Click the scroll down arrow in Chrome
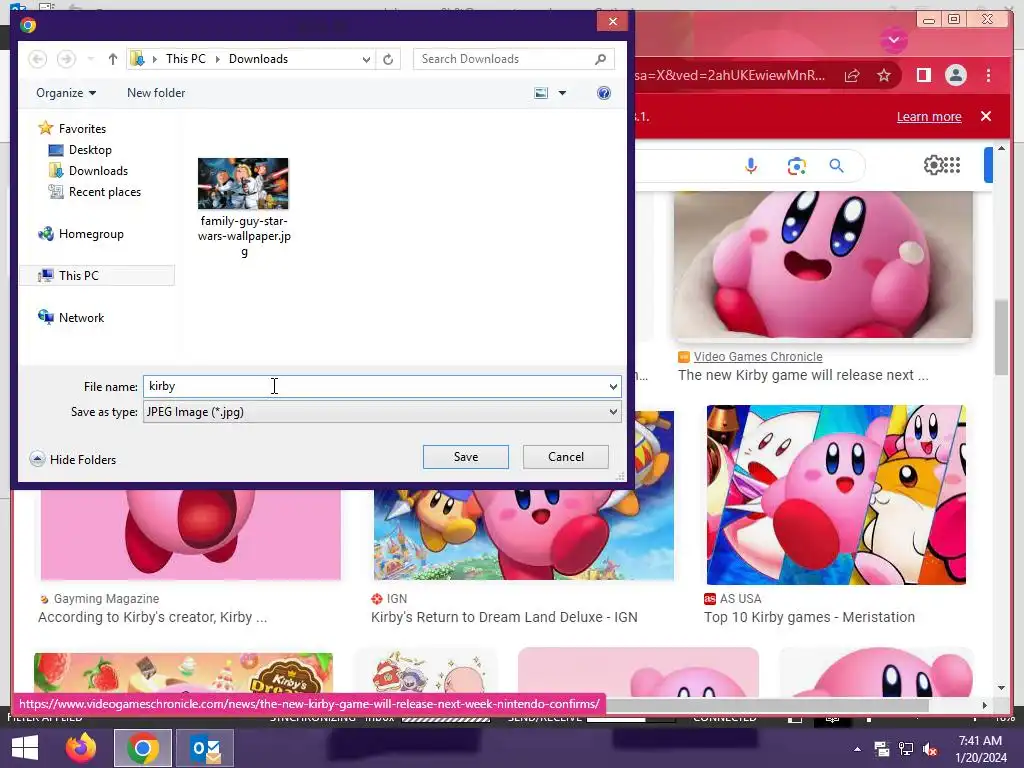Viewport: 1024px width, 768px height. pos(1001,688)
